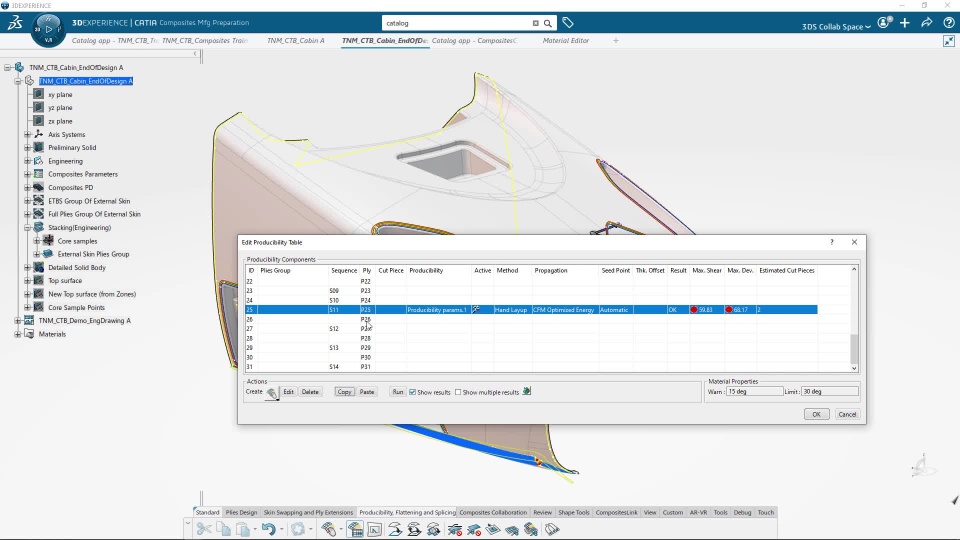Open dropdown arrow next to Undo tool
960x540 pixels.
click(282, 530)
